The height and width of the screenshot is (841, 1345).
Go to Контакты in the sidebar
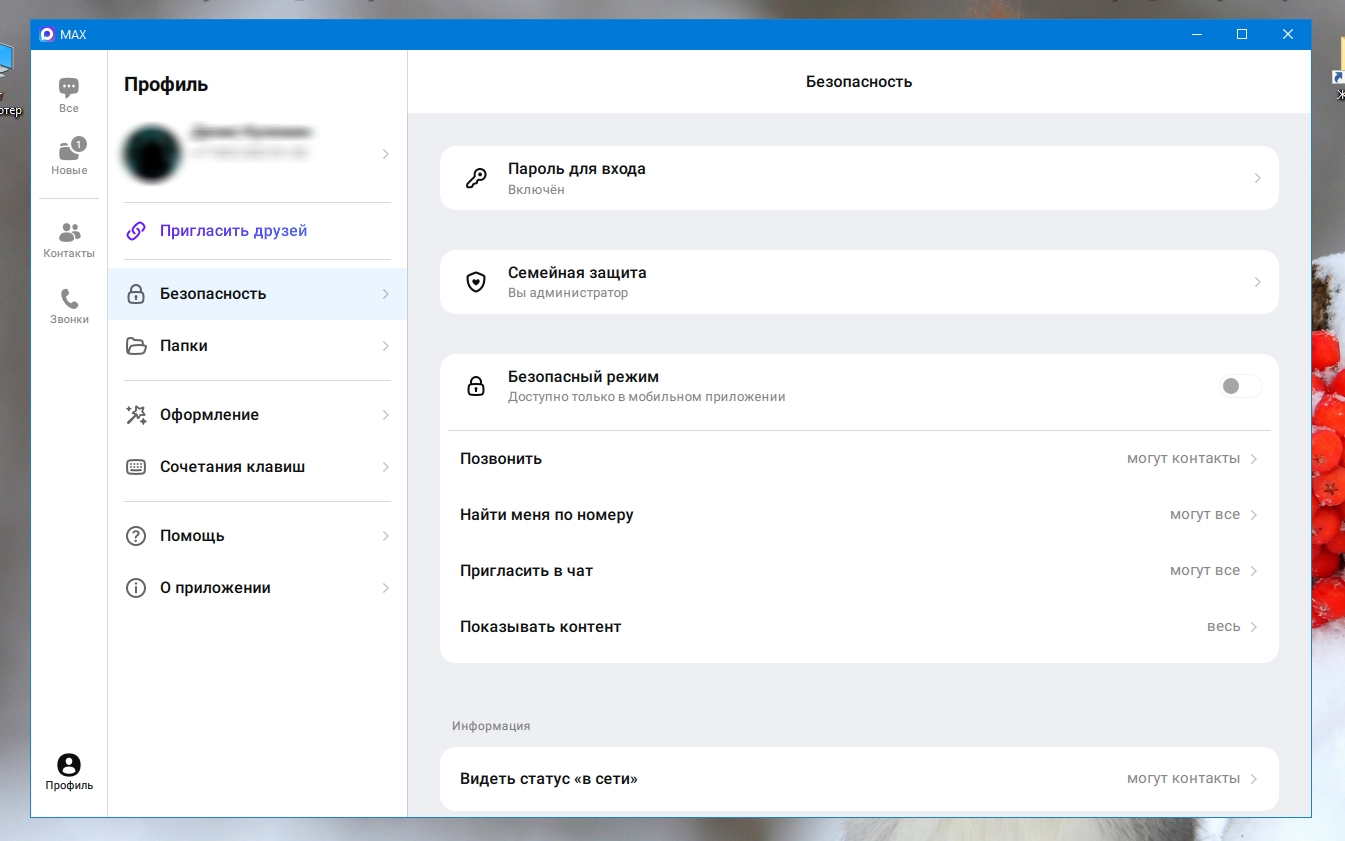coord(69,240)
